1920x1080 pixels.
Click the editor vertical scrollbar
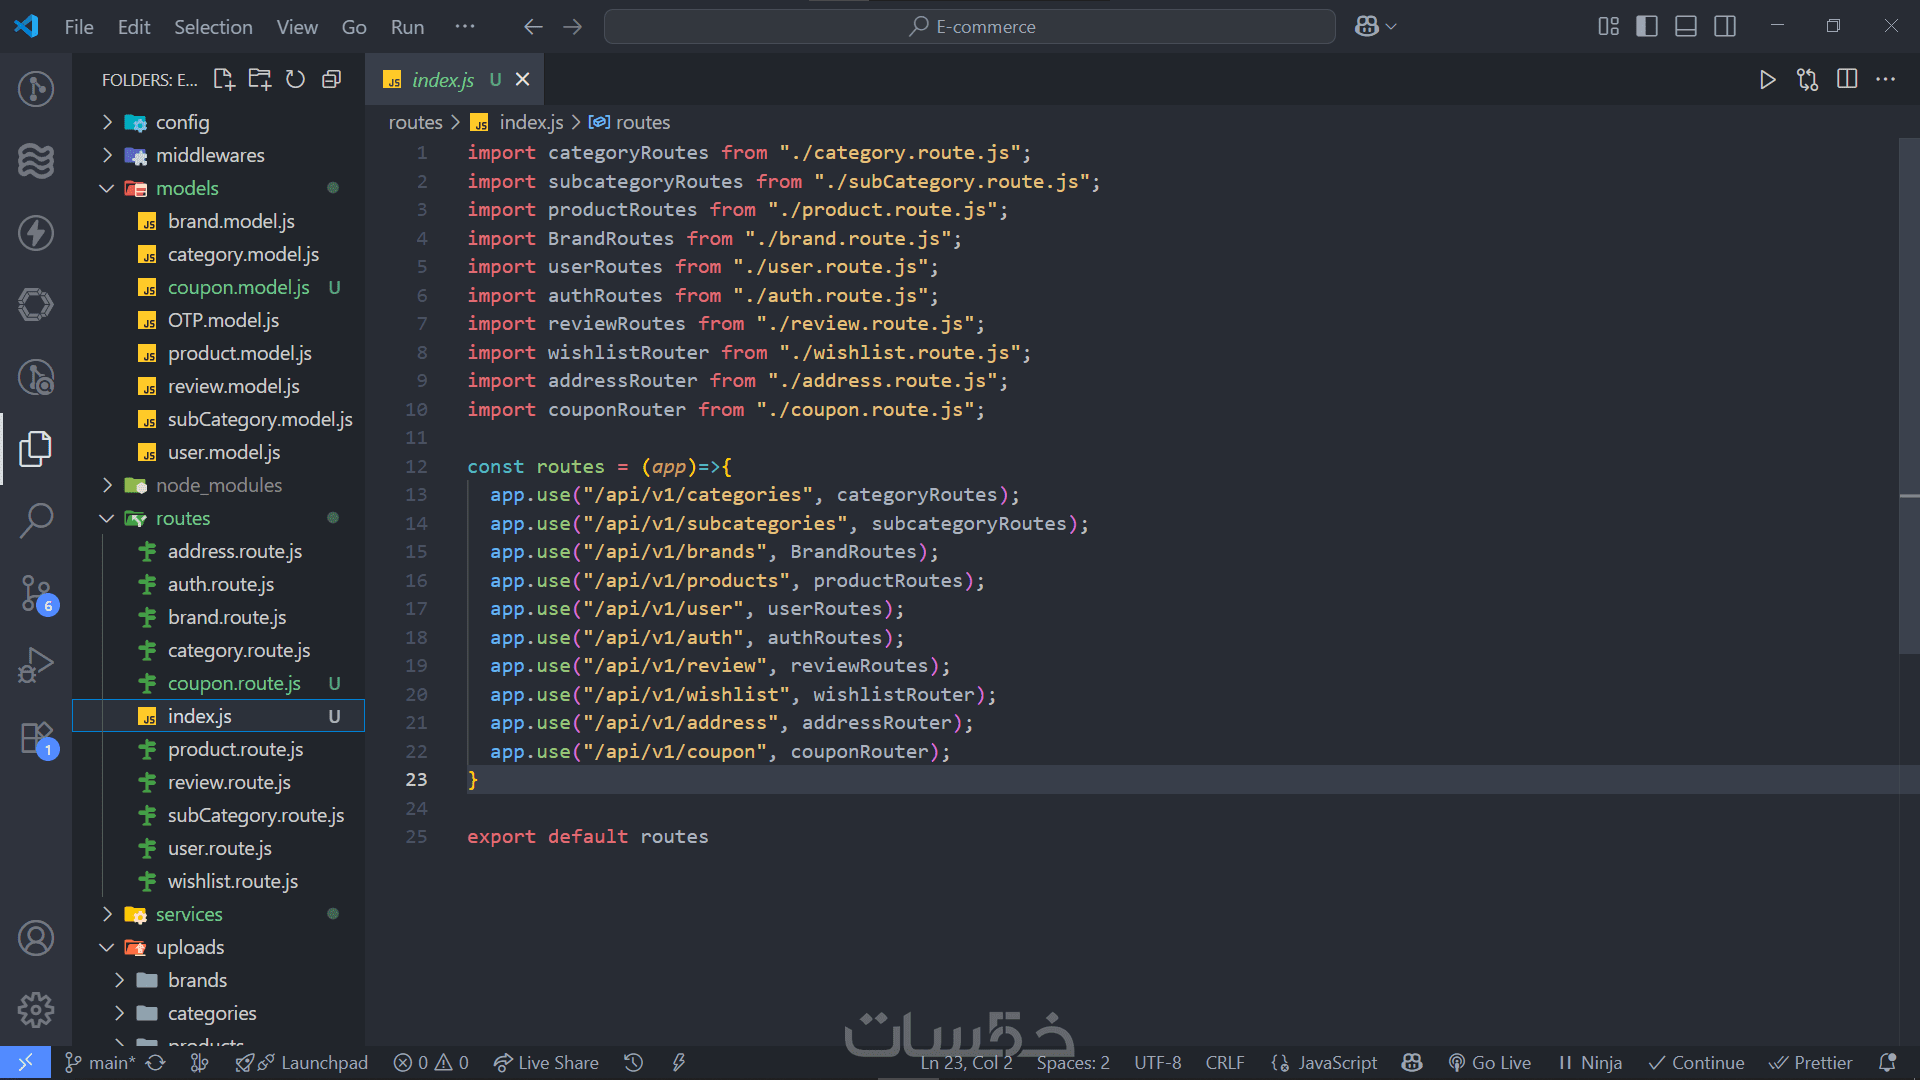[1909, 400]
